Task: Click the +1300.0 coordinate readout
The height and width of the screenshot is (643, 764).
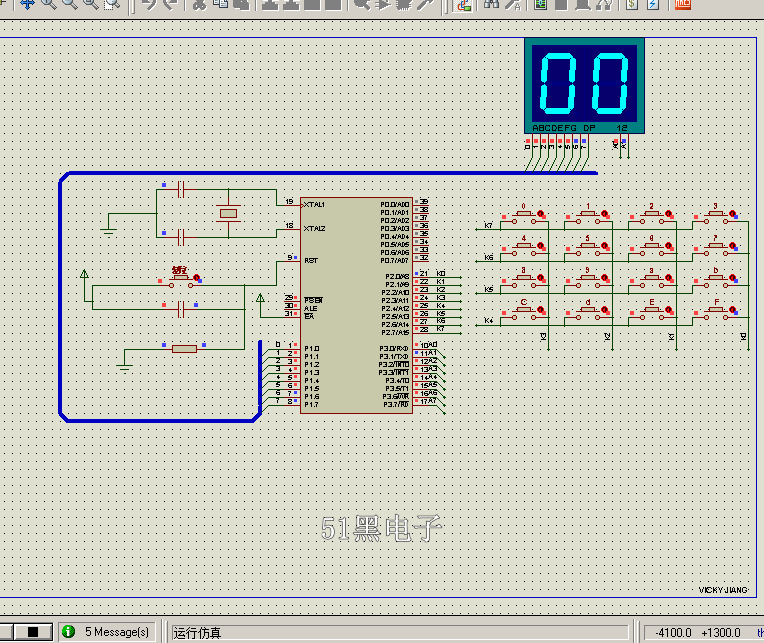Action: (721, 632)
